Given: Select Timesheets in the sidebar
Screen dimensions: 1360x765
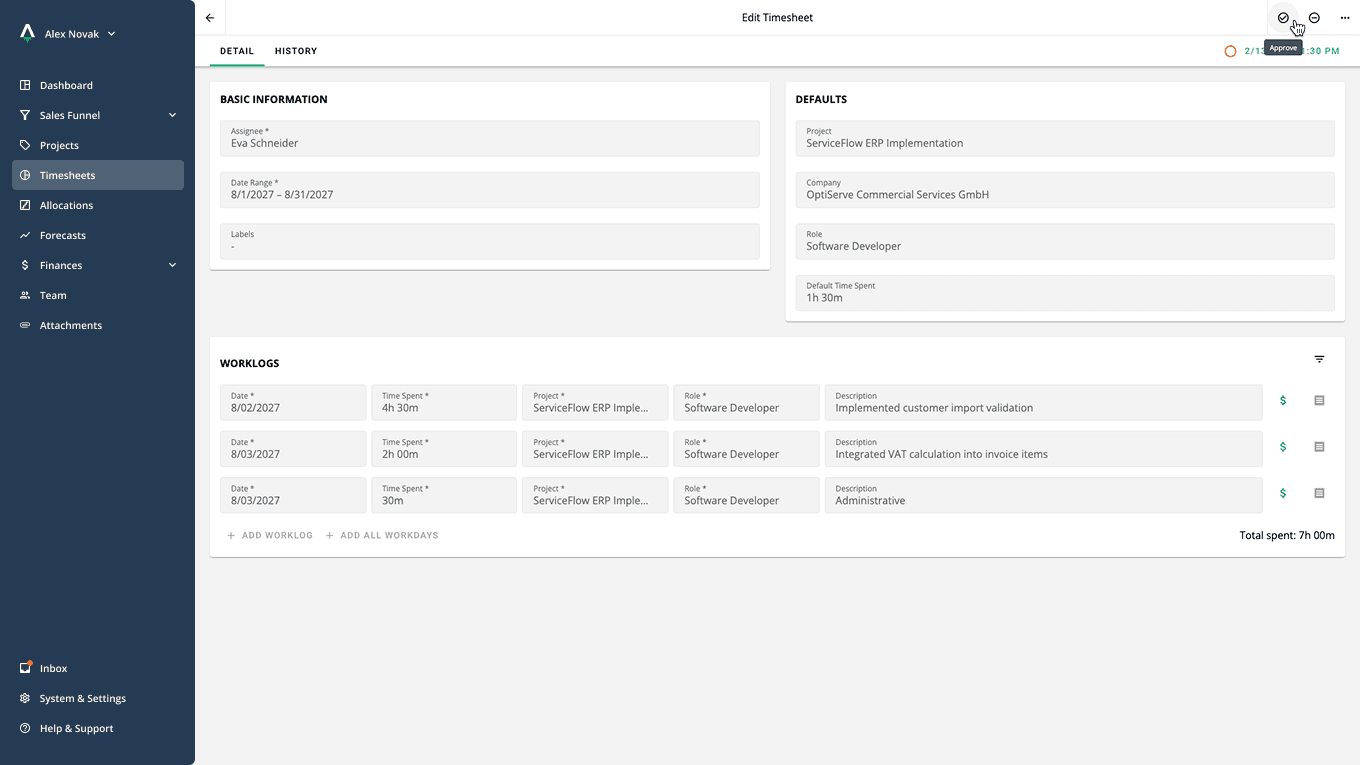Looking at the screenshot, I should click(98, 175).
